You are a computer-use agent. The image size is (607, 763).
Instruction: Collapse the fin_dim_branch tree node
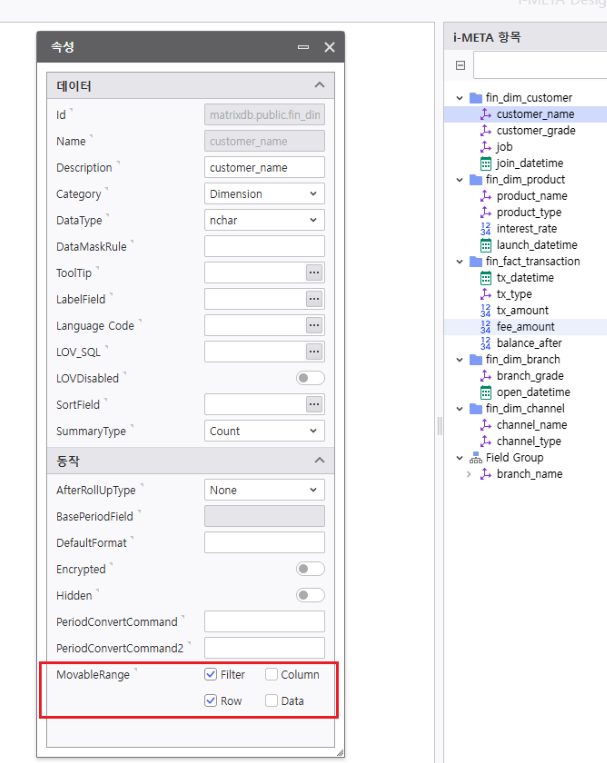pos(460,360)
